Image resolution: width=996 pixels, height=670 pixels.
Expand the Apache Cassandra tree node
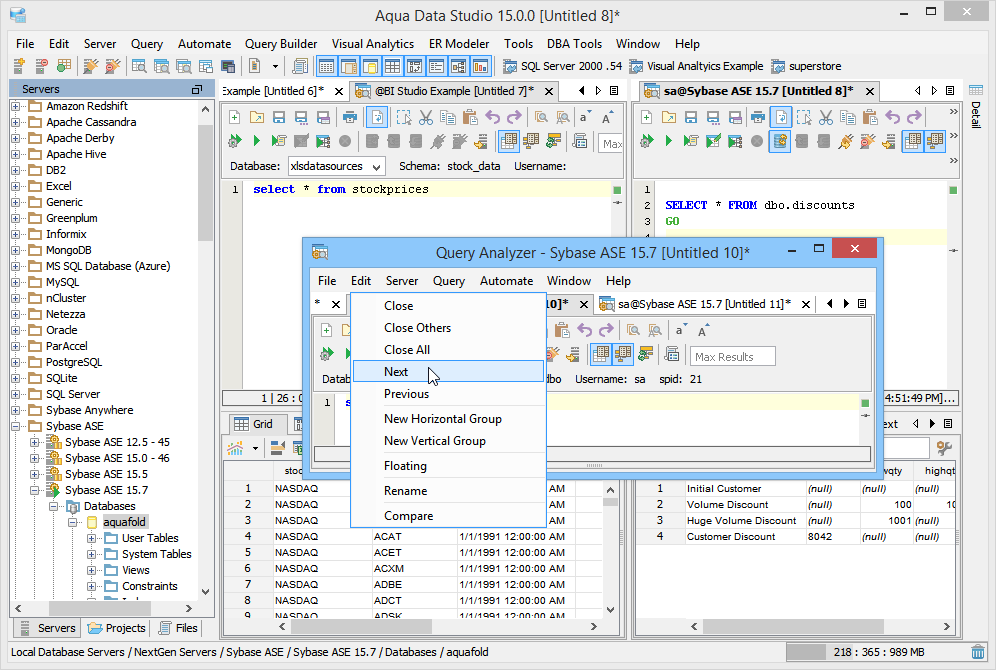[16, 122]
